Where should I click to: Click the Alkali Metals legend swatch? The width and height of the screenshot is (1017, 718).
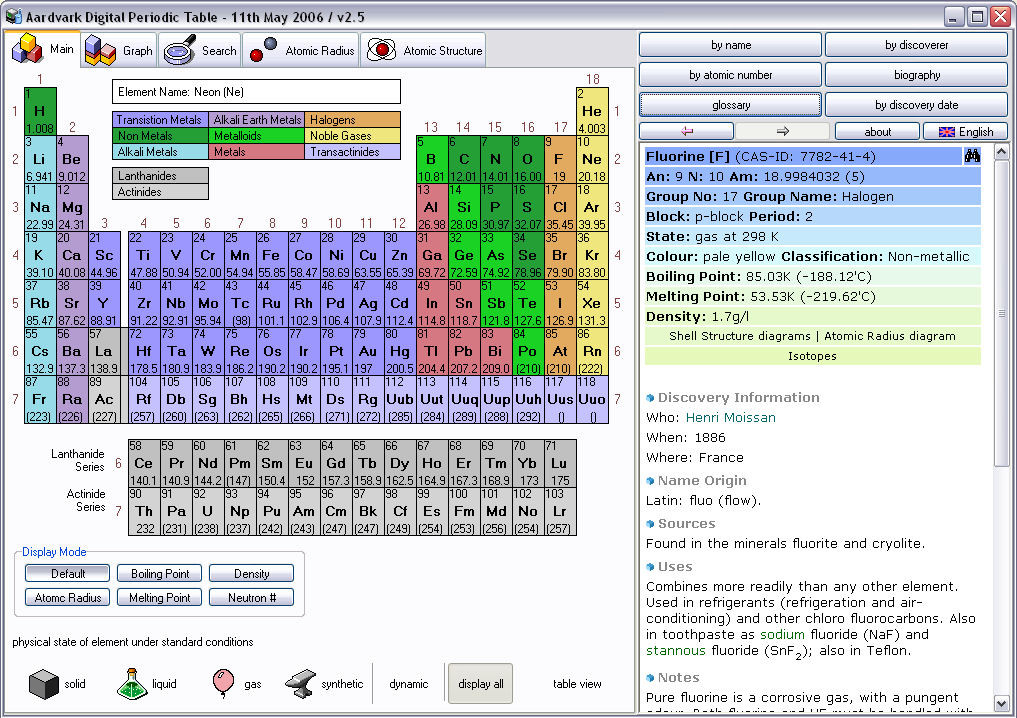(x=160, y=152)
